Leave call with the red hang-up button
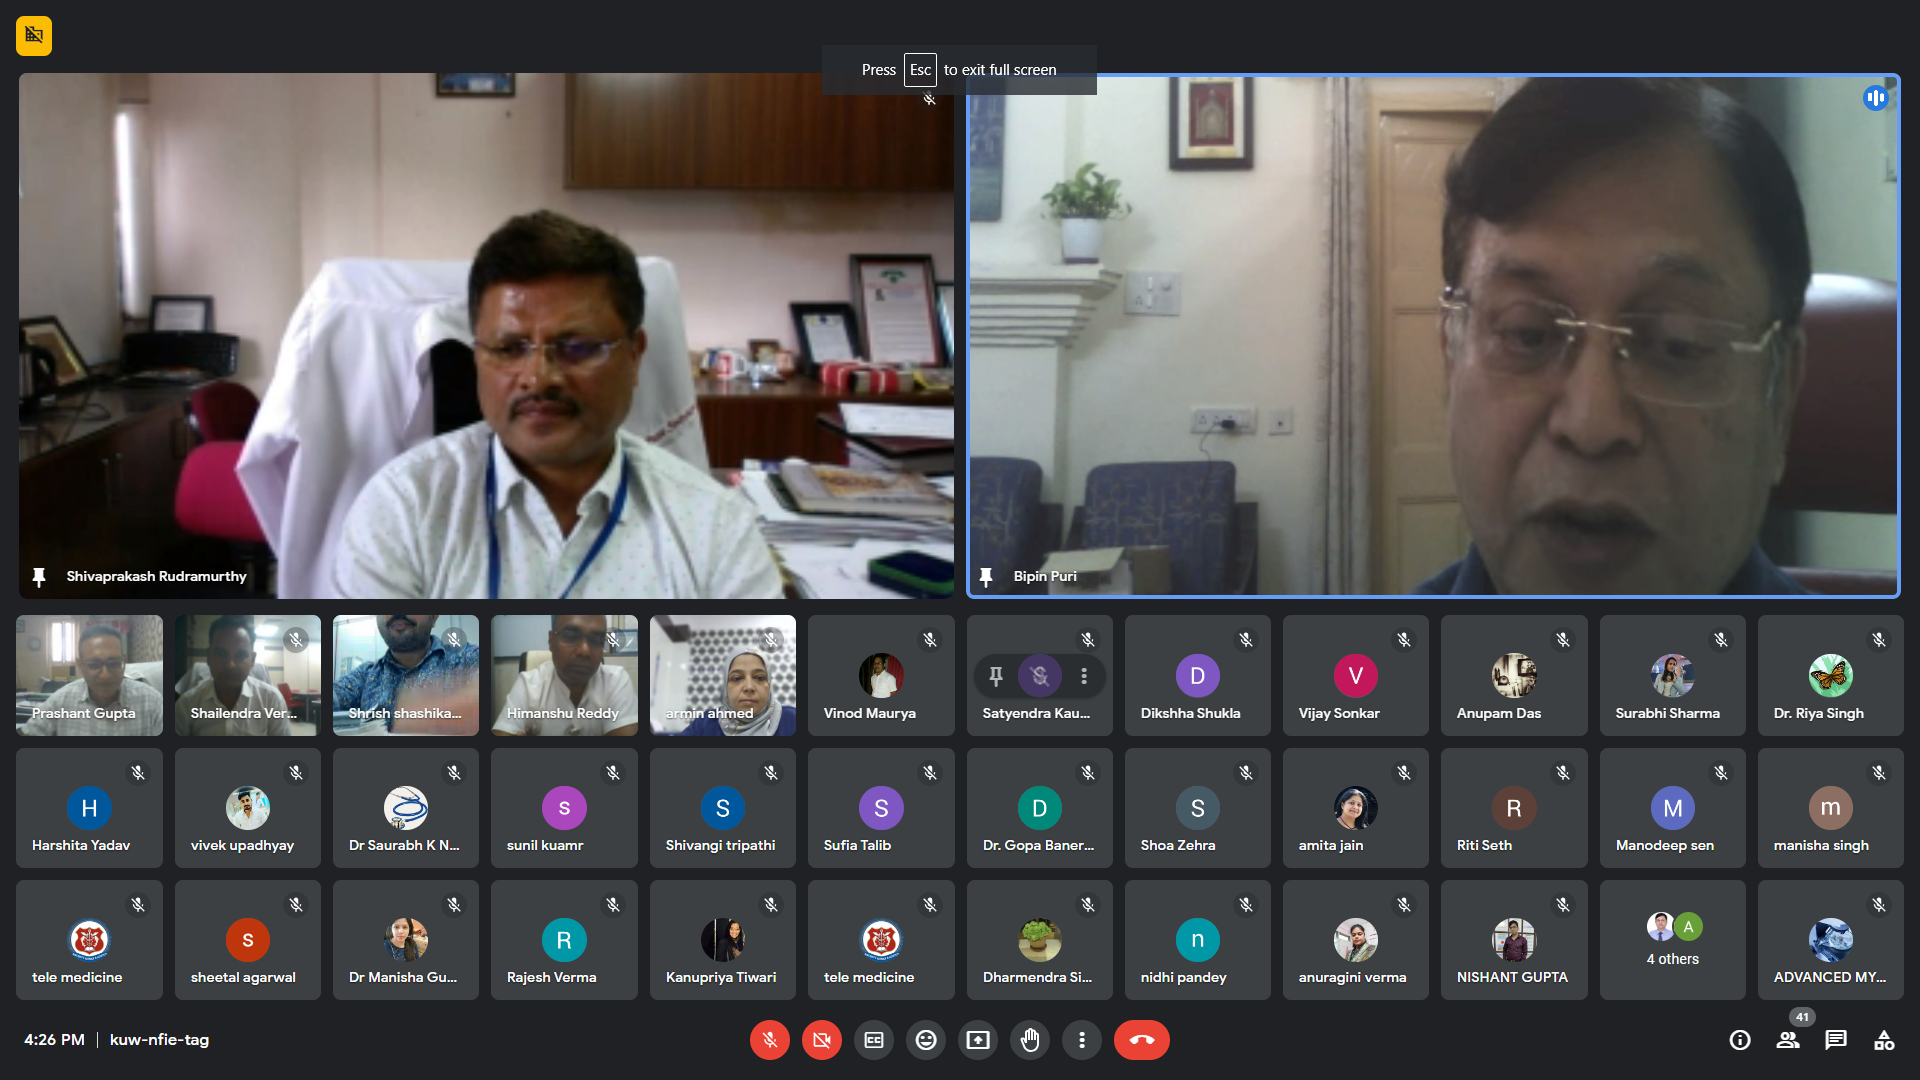This screenshot has height=1080, width=1920. point(1141,1040)
